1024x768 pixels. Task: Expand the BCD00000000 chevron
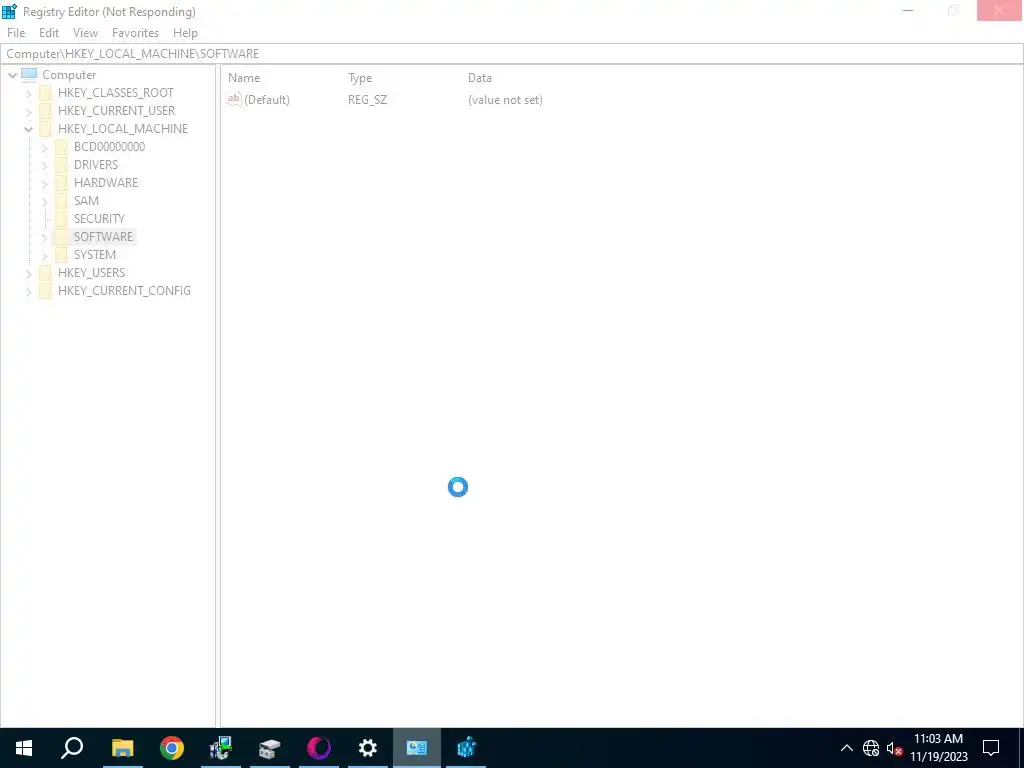click(44, 148)
